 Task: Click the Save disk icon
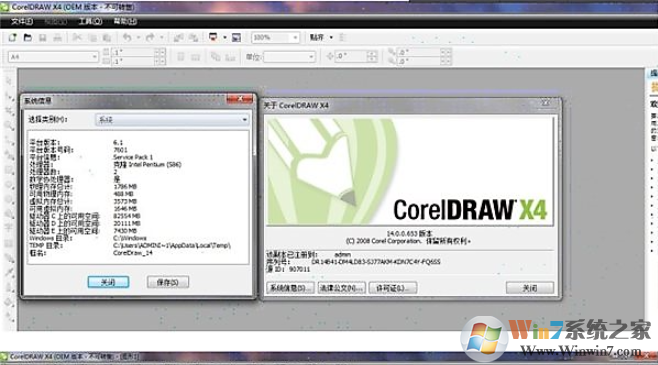click(42, 38)
